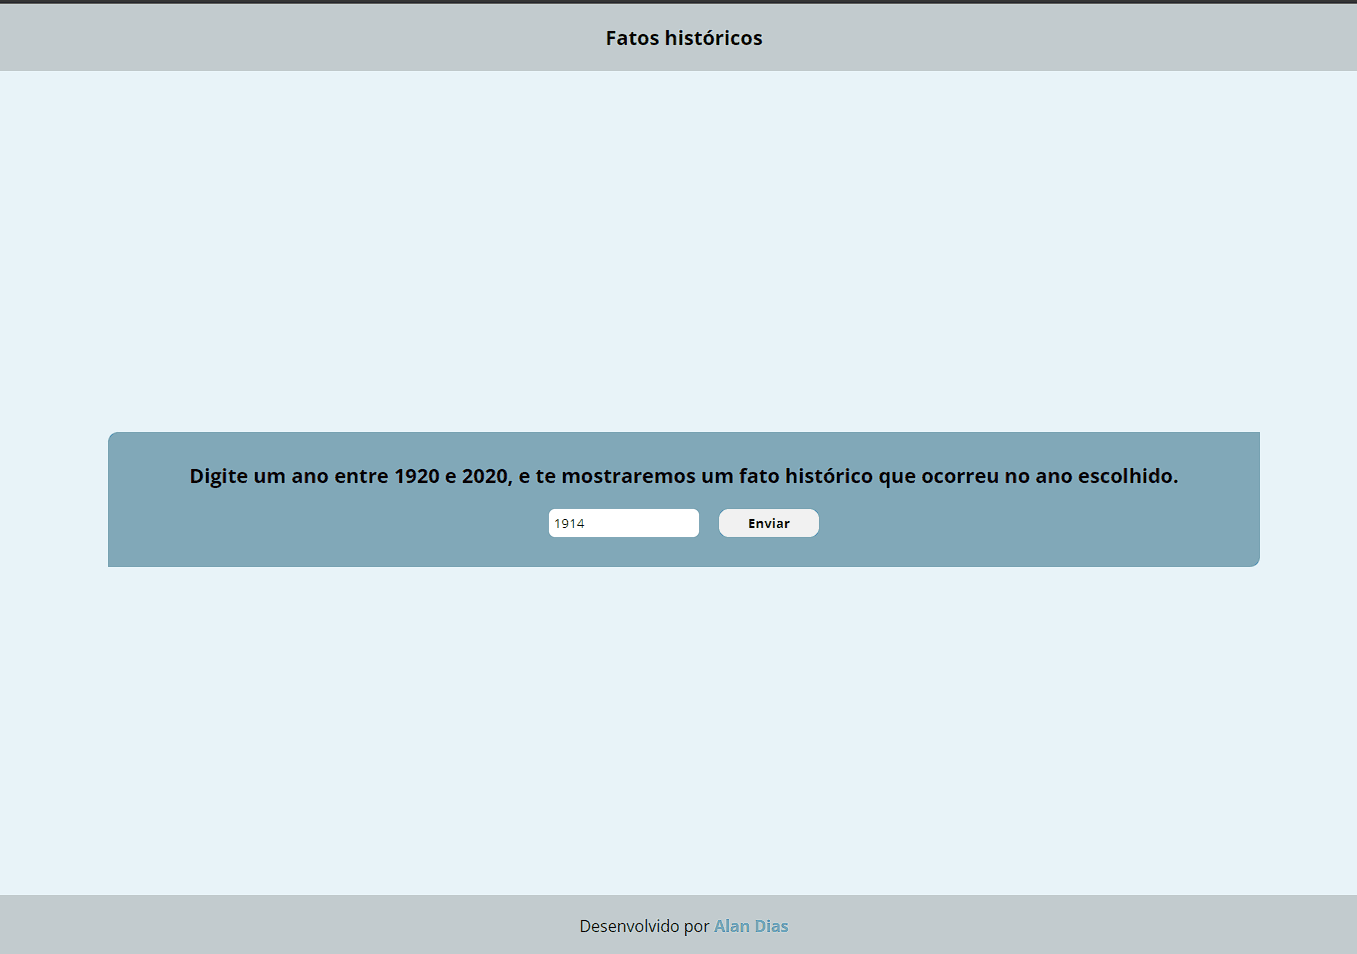Click the Fatos históricos header title
The image size is (1357, 954).
(683, 37)
